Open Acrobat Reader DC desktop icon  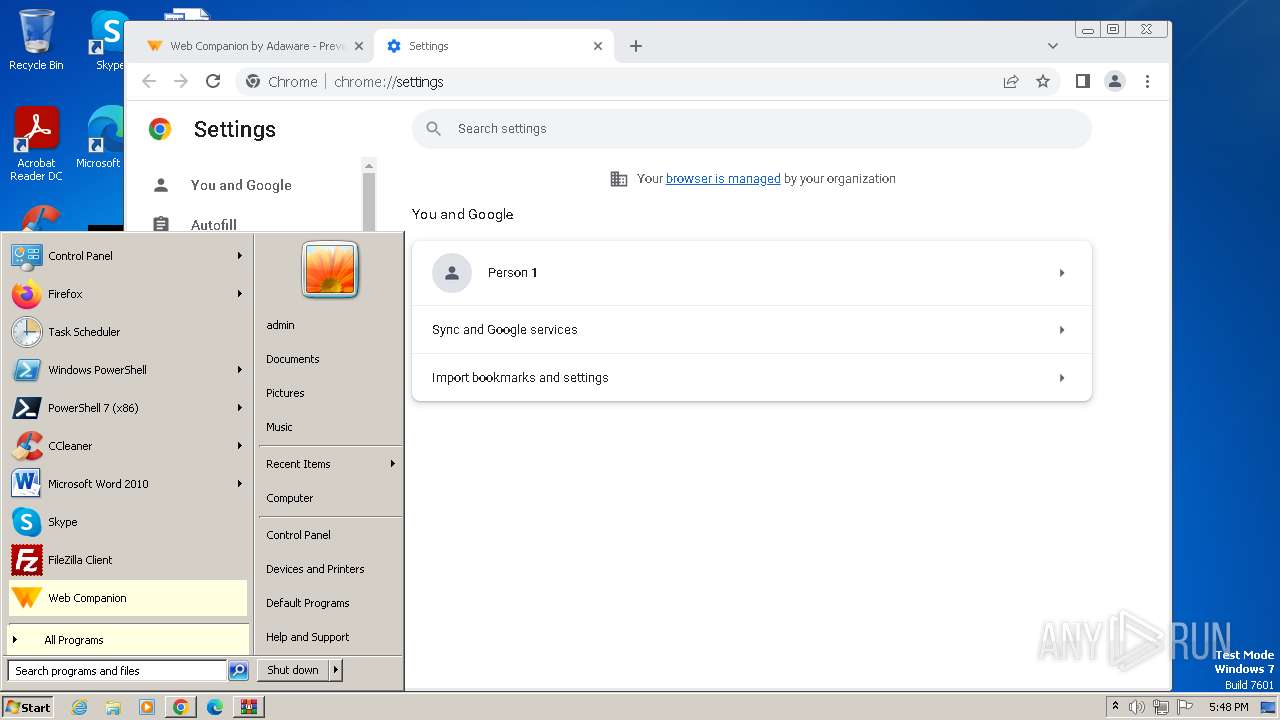(36, 144)
